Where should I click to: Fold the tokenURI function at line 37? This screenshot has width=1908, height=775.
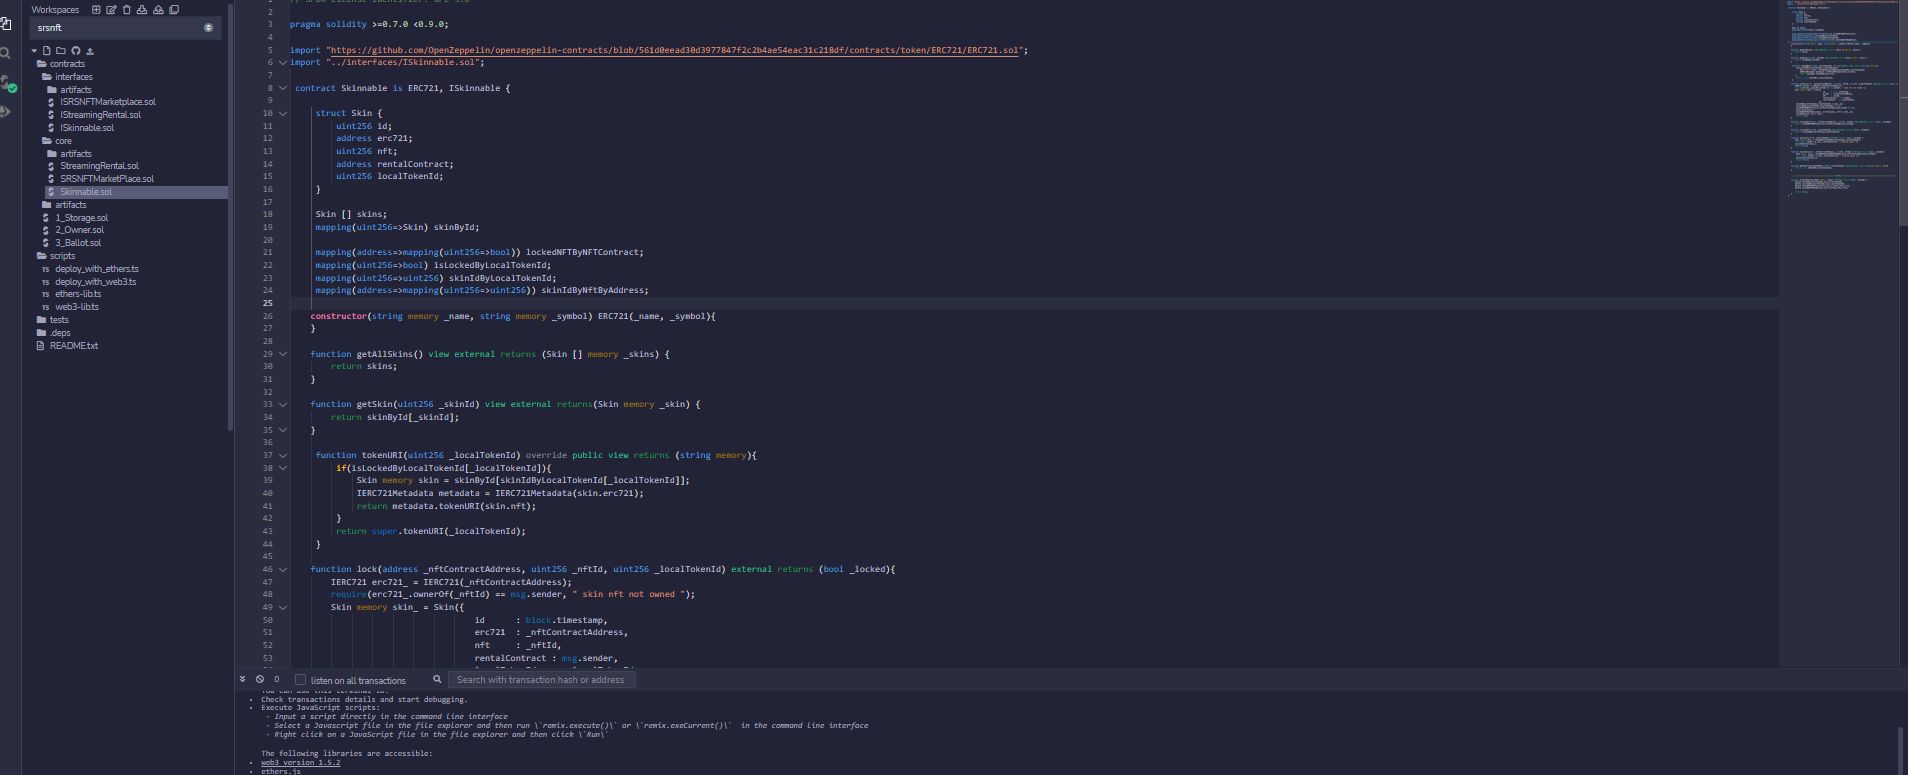tap(283, 455)
